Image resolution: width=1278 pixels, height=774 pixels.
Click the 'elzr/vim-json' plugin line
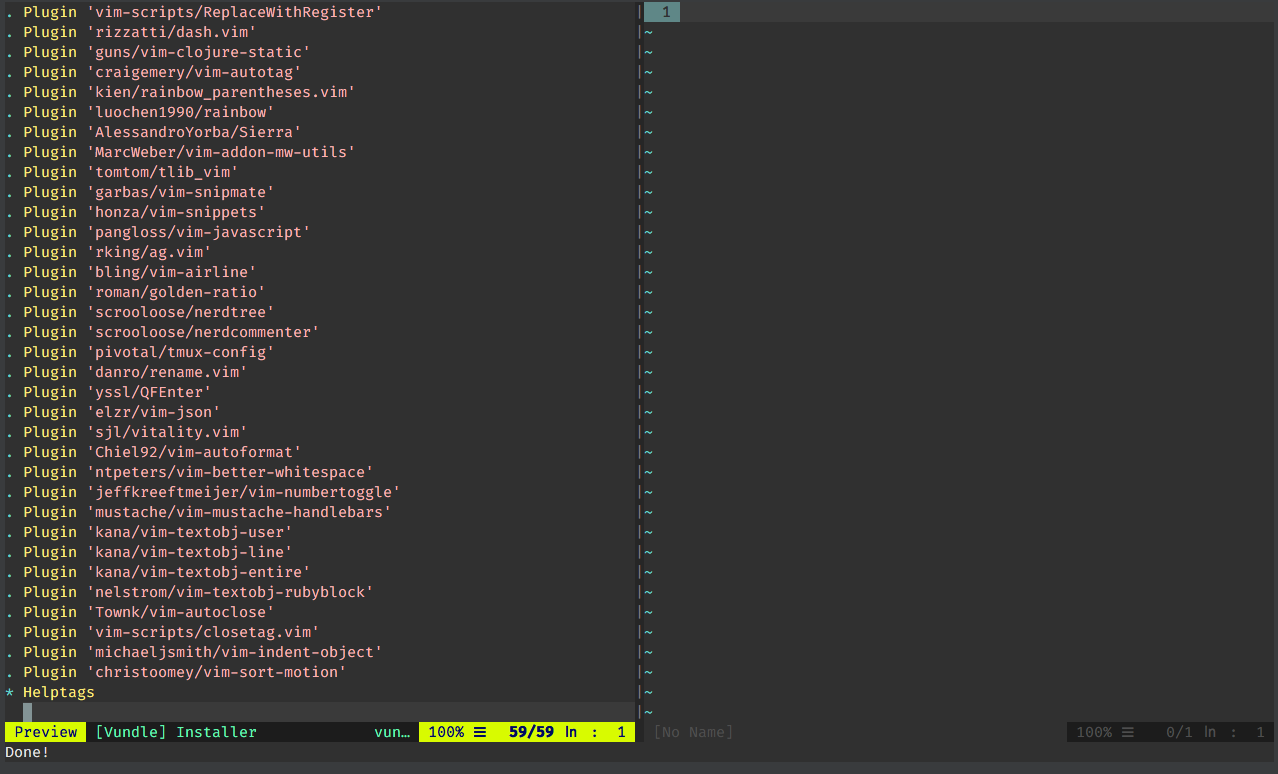pos(113,412)
